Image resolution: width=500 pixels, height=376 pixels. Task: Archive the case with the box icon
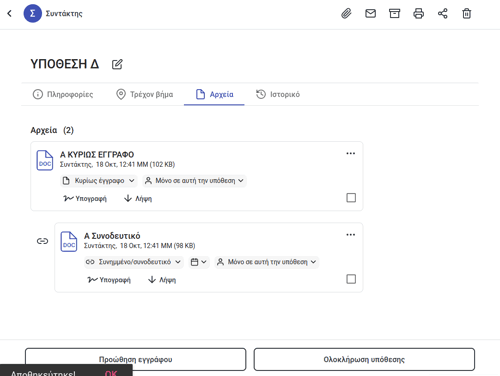(x=394, y=14)
